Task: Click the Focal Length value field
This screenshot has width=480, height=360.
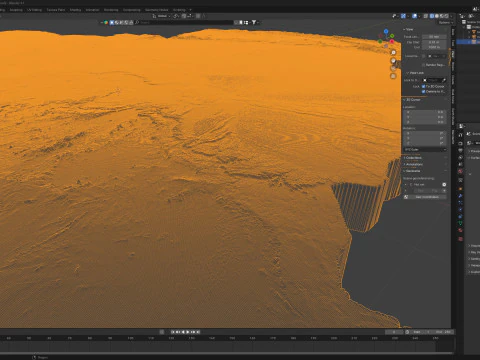Action: click(434, 37)
